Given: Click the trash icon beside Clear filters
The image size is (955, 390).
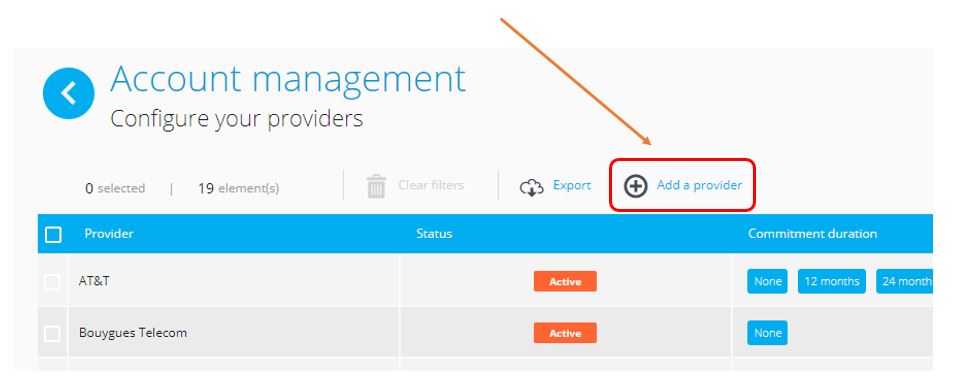Looking at the screenshot, I should pyautogui.click(x=376, y=186).
